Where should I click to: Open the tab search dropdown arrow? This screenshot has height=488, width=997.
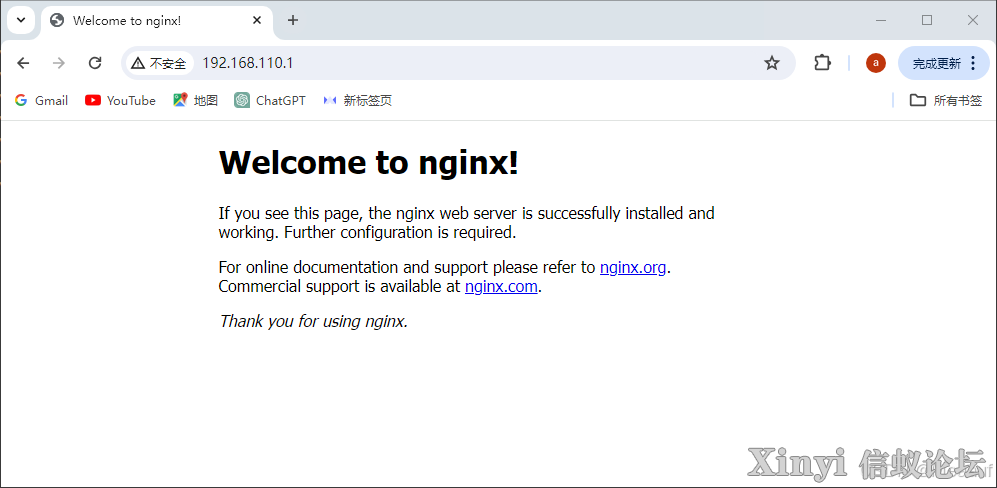[21, 20]
